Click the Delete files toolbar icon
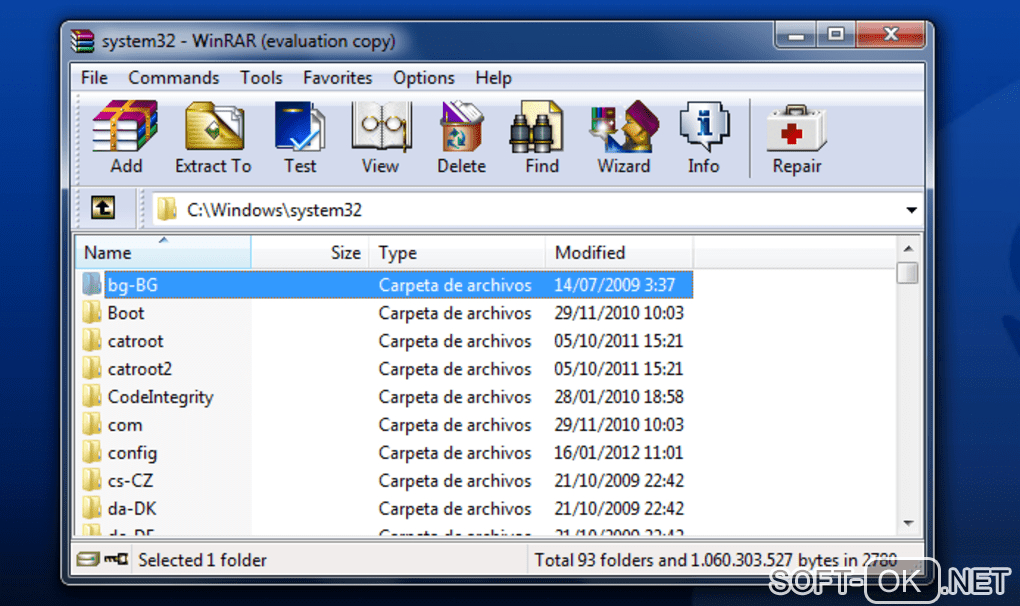This screenshot has height=606, width=1020. click(x=461, y=126)
